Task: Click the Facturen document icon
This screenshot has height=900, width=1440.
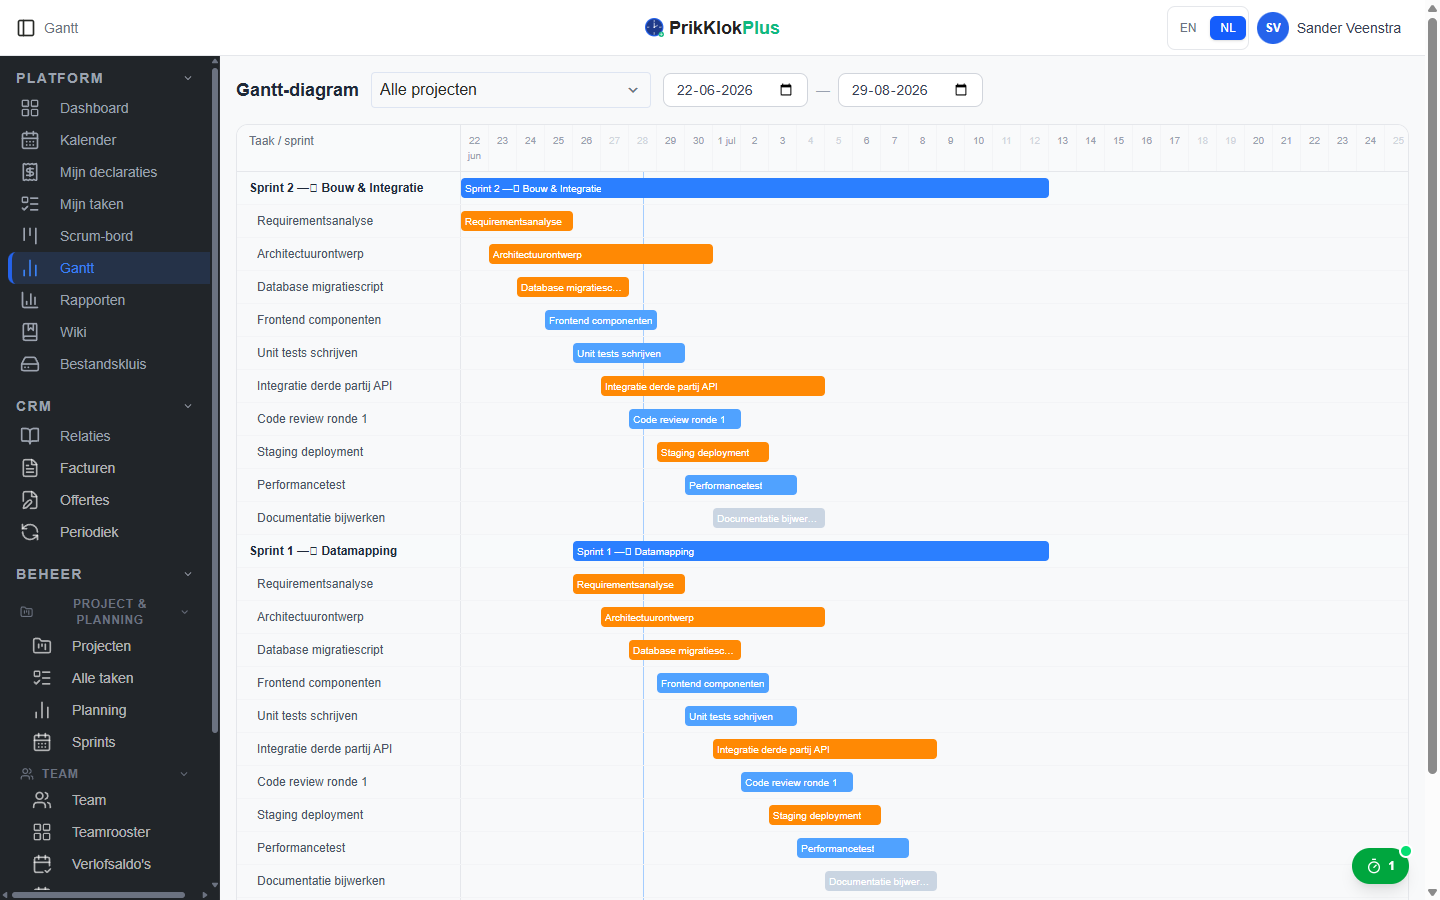Action: click(30, 468)
